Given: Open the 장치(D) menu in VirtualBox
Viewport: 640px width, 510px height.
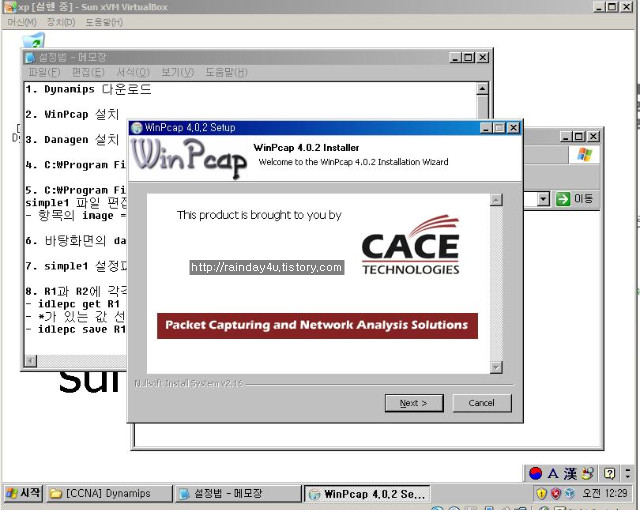Looking at the screenshot, I should (x=61, y=22).
